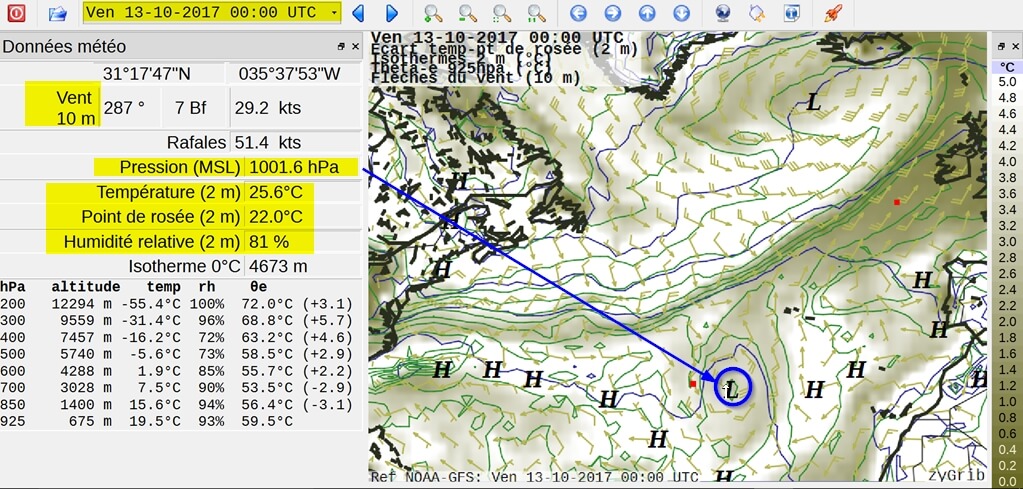Screen dimensions: 1023x489
Task: Click the 700 hPa altitude row
Action: point(176,389)
